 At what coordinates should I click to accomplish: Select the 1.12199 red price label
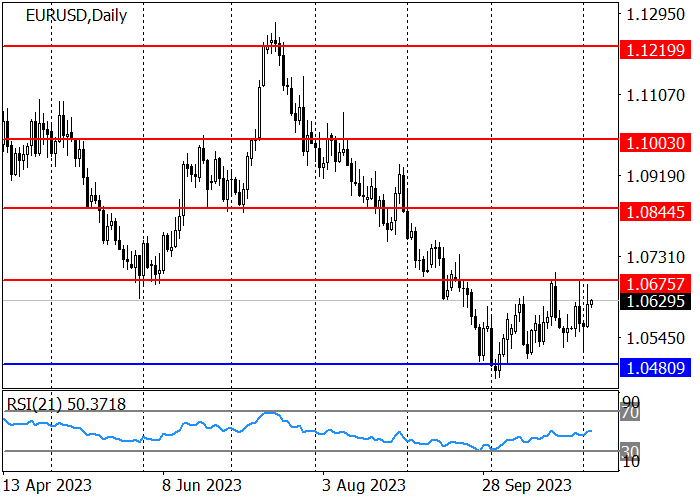655,50
